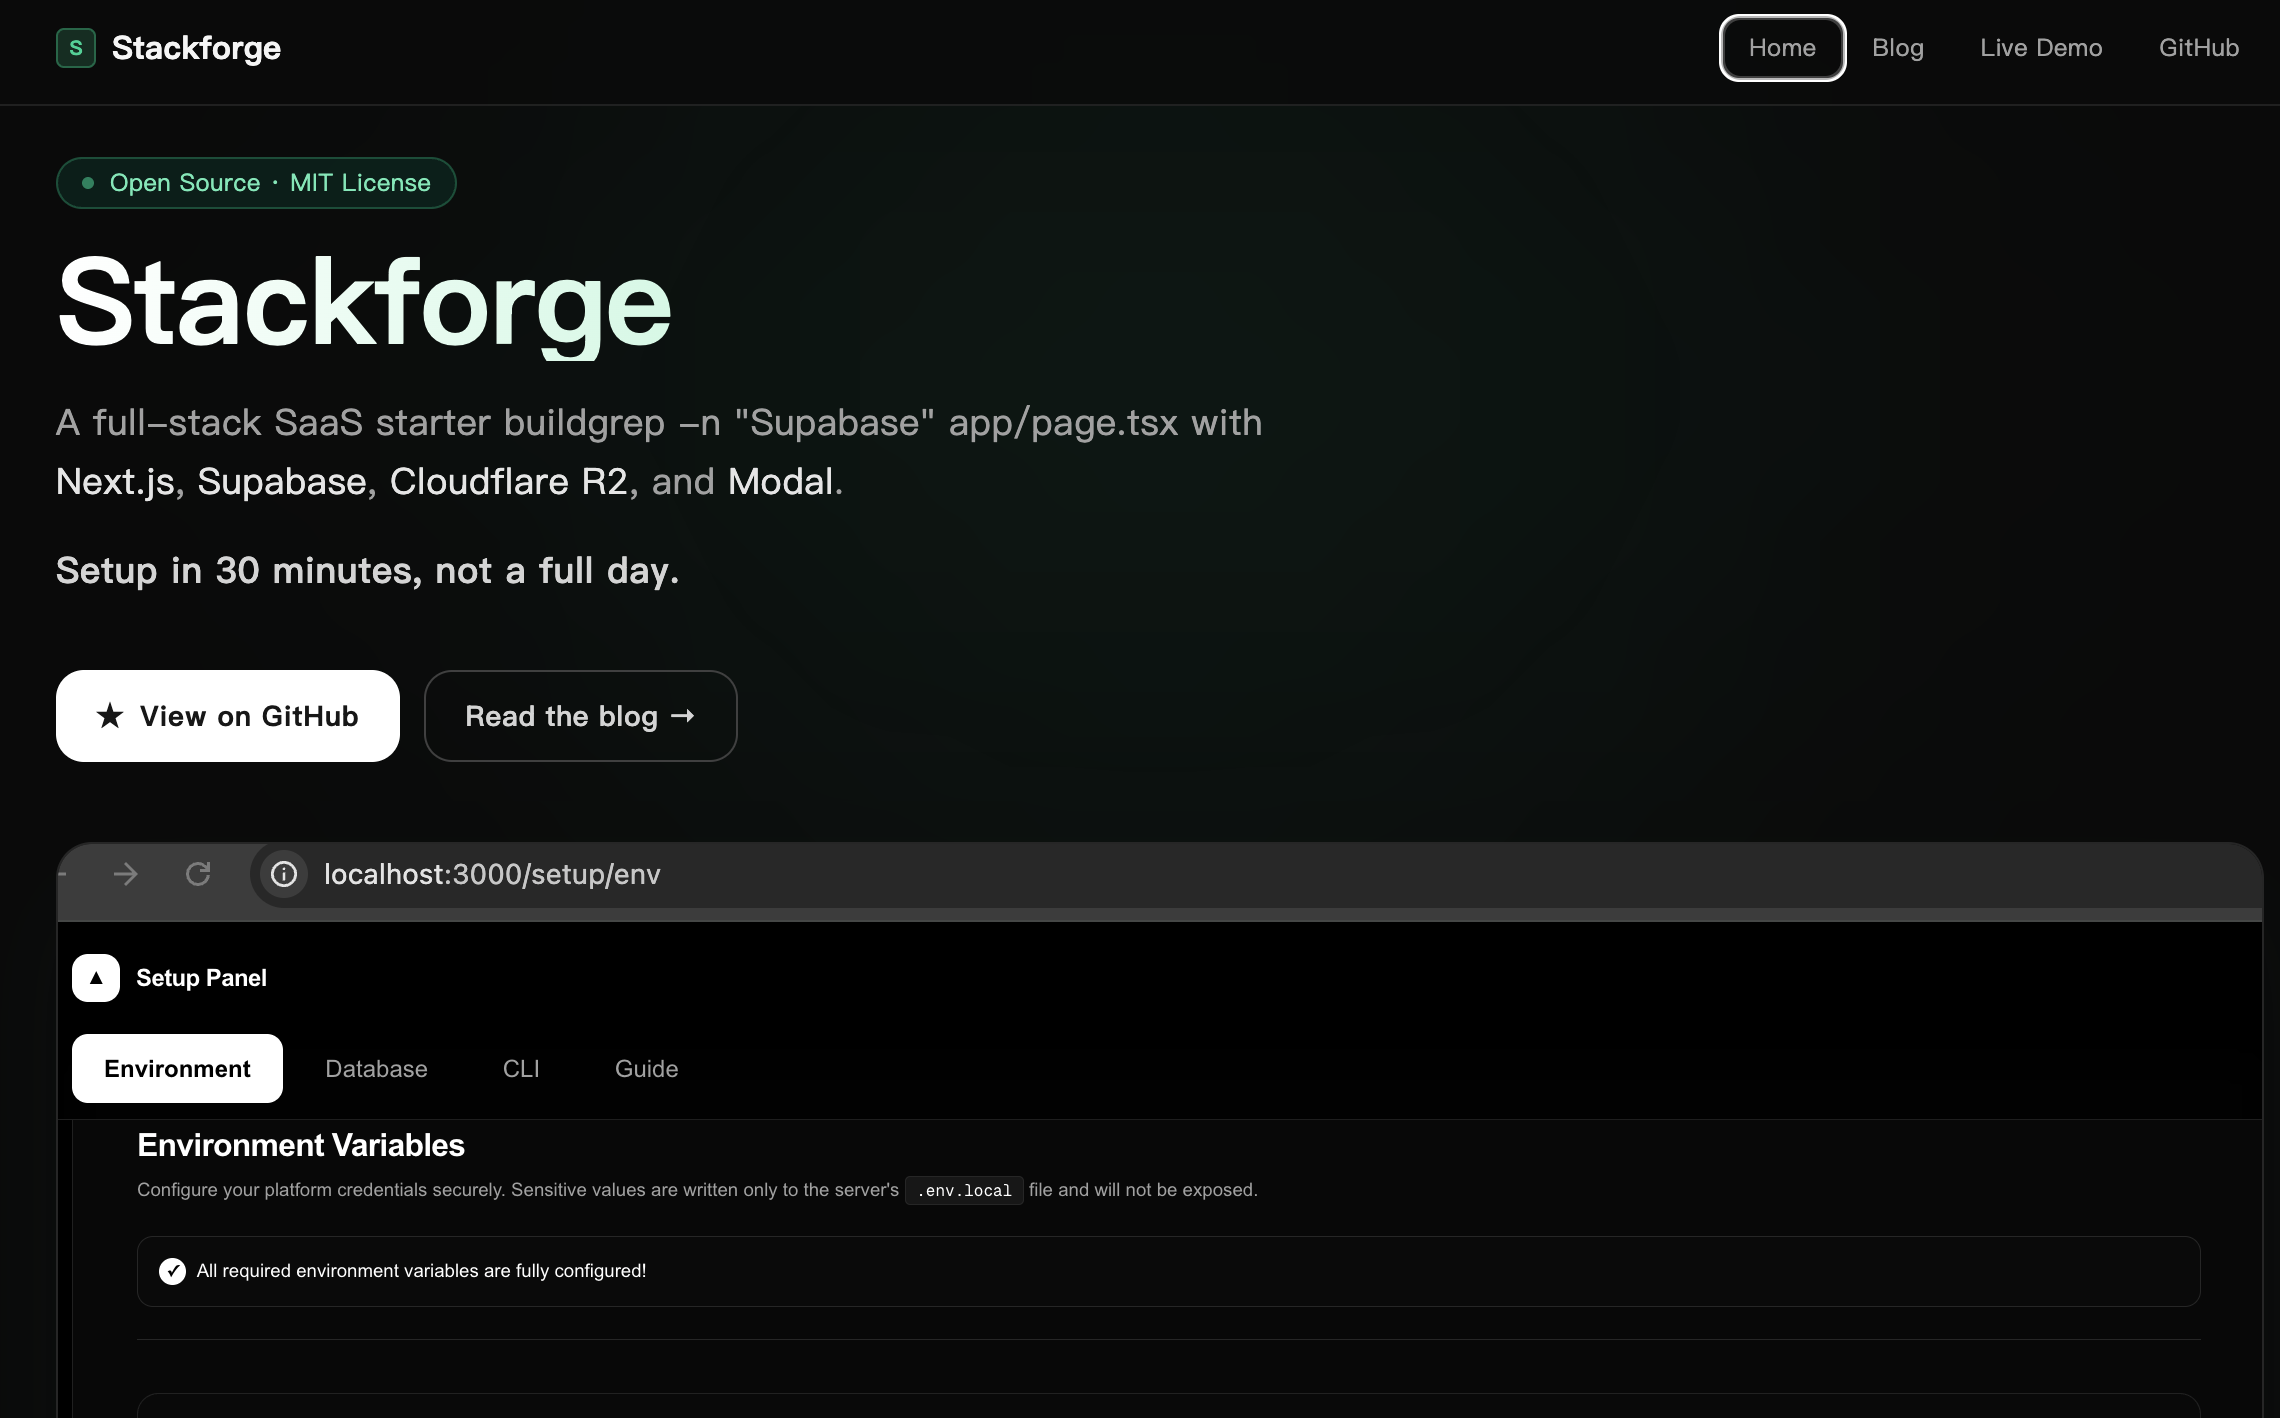Viewport: 2280px width, 1418px height.
Task: Click the Read the blog button
Action: [581, 716]
